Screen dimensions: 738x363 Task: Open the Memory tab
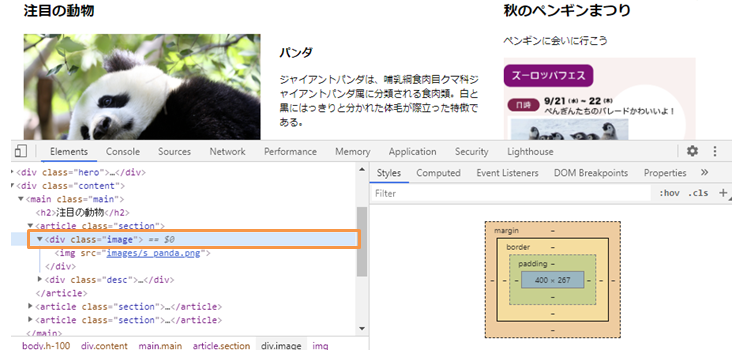tap(353, 152)
